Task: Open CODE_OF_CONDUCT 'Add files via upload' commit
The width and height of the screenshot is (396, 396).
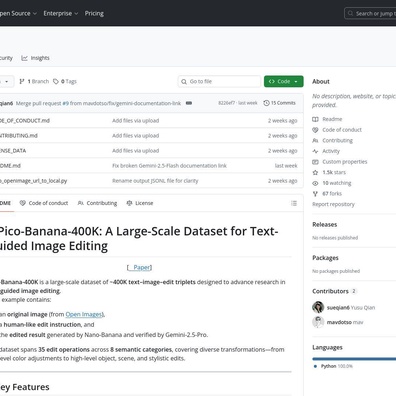Action: coord(135,121)
